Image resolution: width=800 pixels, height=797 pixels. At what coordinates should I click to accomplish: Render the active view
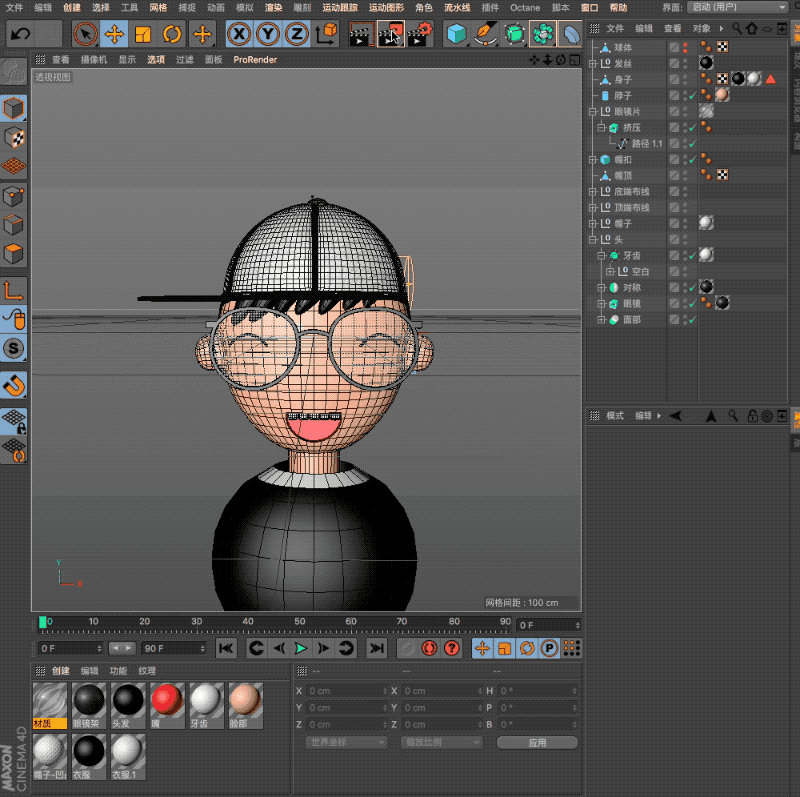[x=361, y=34]
